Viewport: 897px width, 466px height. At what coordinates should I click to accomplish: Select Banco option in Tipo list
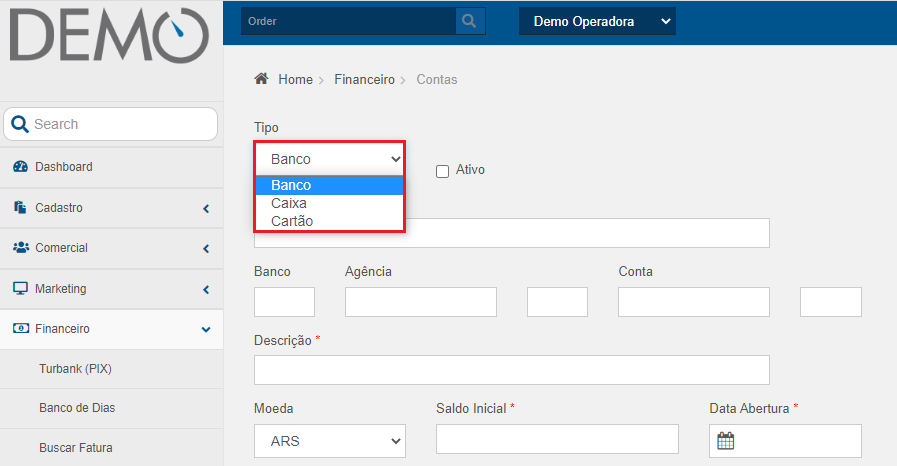330,185
